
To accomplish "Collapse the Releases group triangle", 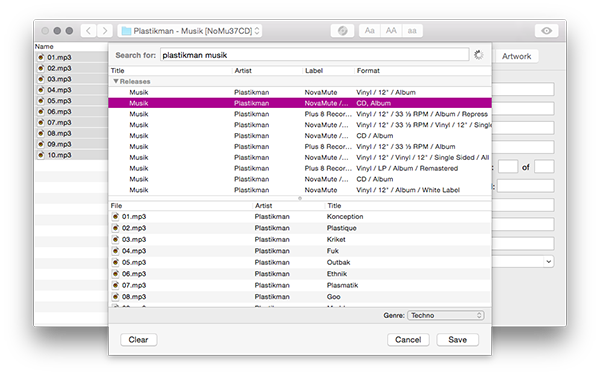I will pyautogui.click(x=116, y=81).
